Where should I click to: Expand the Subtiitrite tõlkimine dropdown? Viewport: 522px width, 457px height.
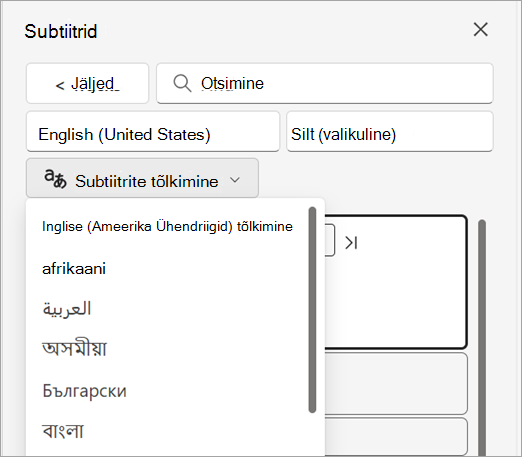point(142,178)
